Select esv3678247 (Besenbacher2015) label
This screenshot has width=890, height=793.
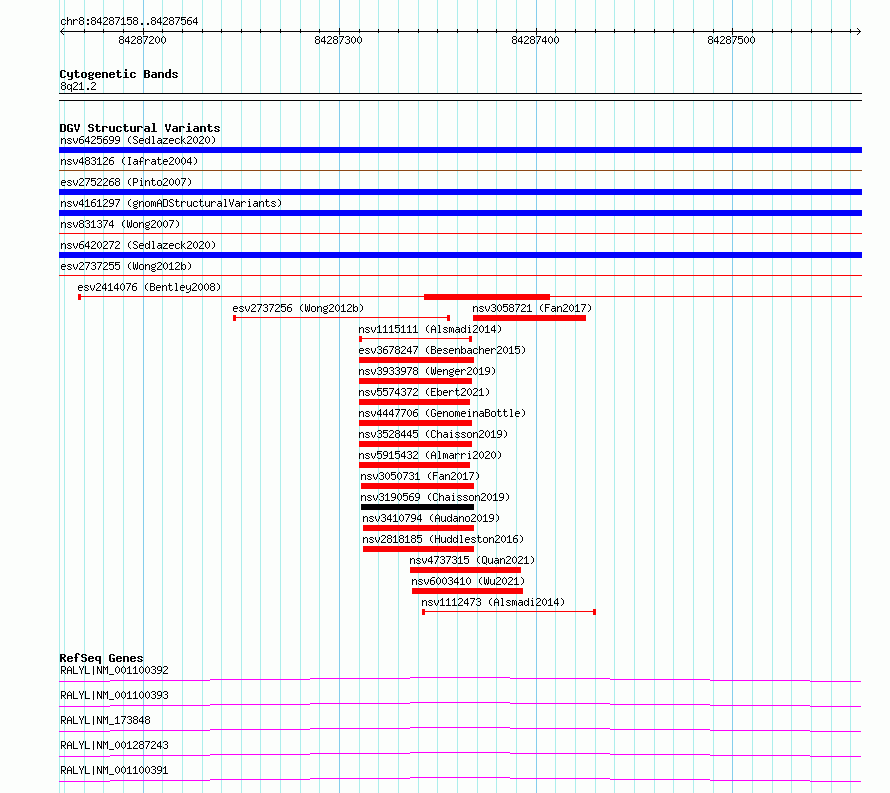click(442, 350)
